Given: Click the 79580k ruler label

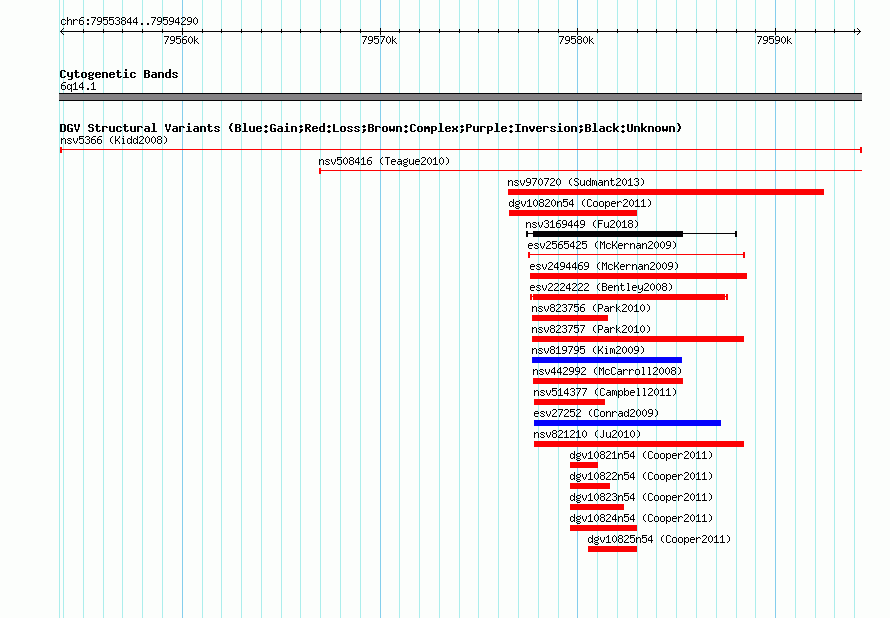Looking at the screenshot, I should (576, 40).
